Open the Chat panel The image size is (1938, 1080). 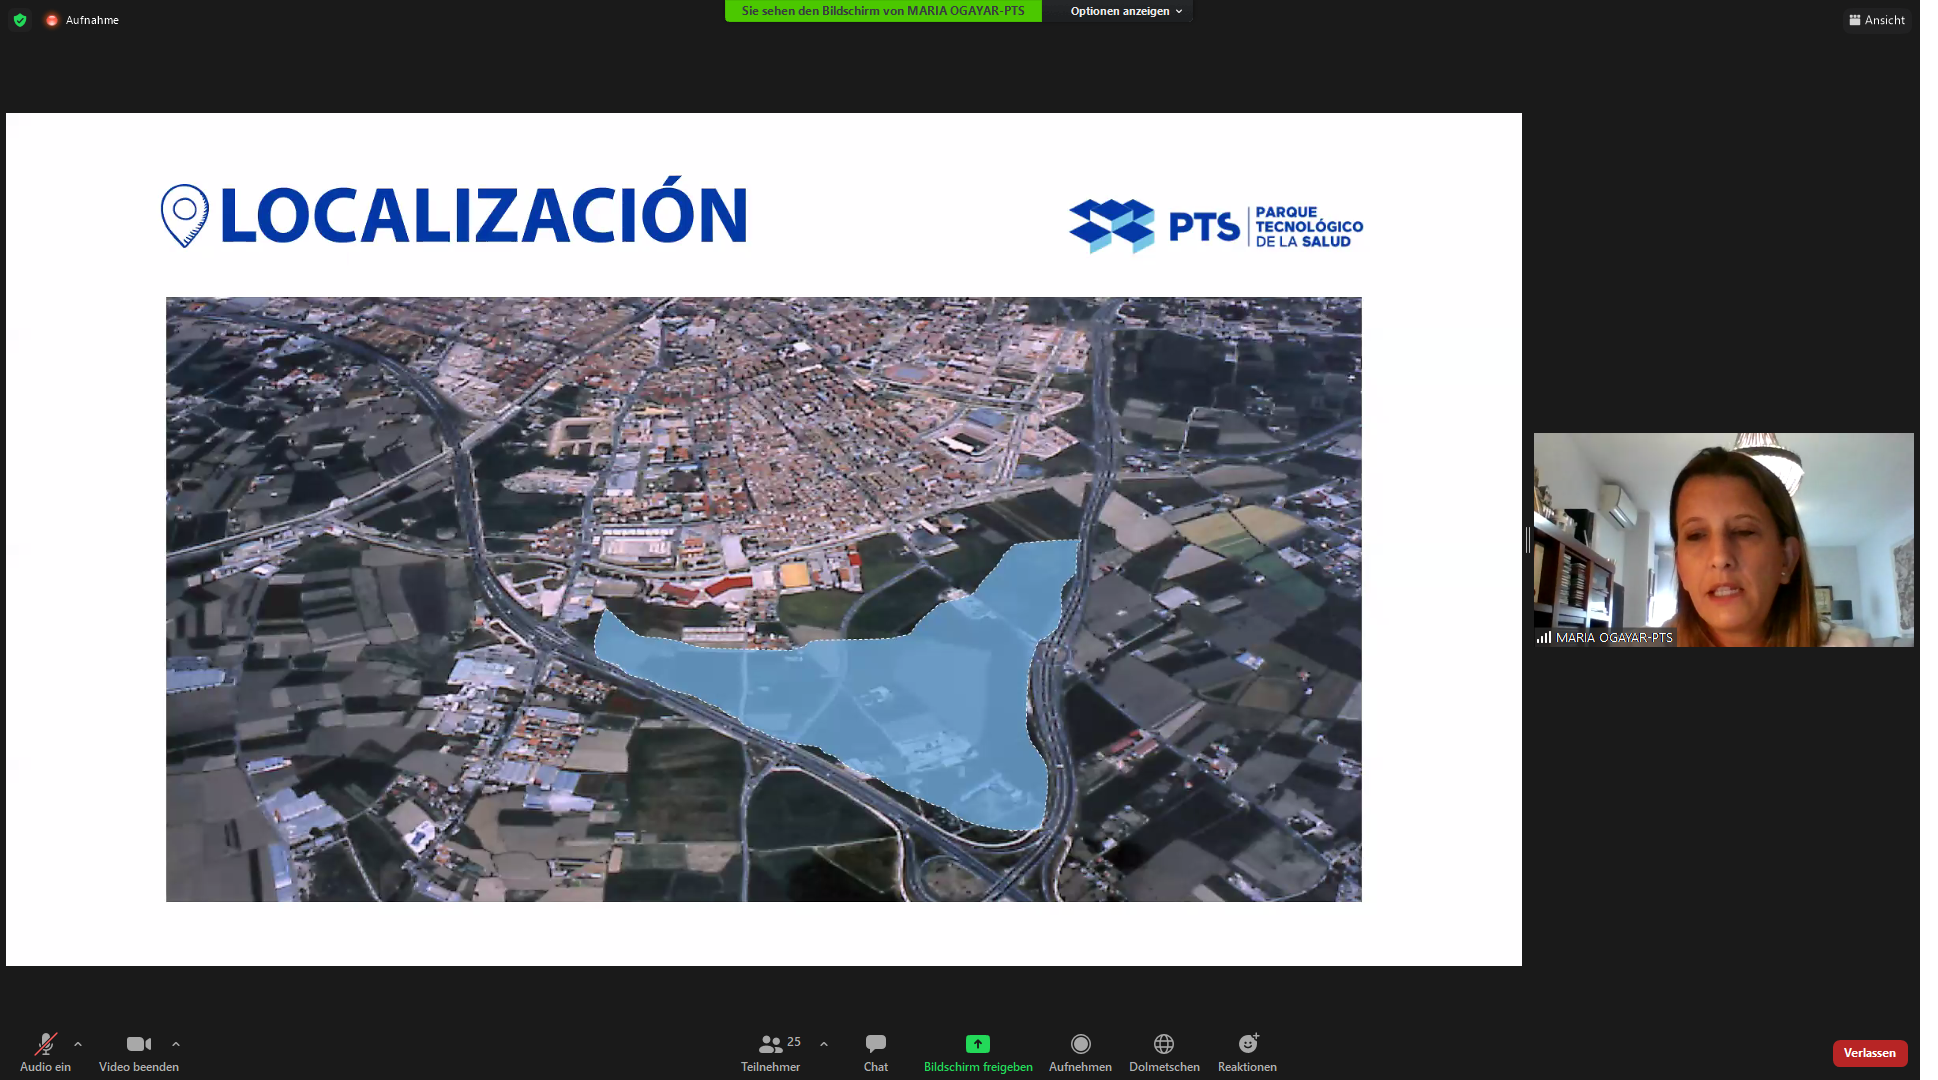876,1045
